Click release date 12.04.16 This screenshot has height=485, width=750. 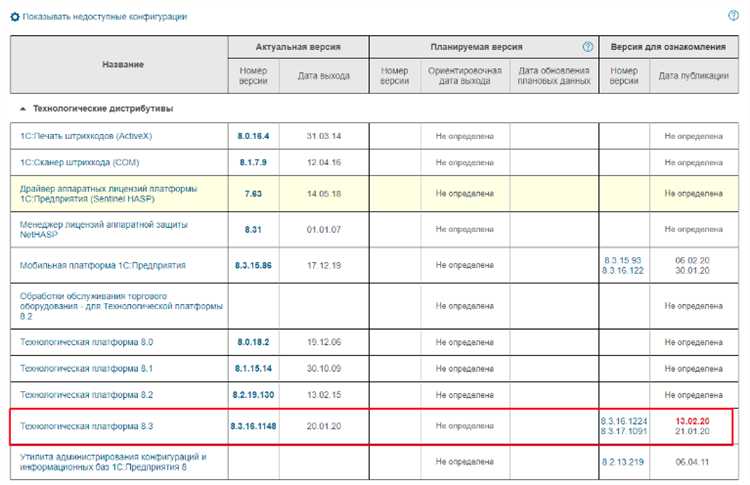click(324, 162)
